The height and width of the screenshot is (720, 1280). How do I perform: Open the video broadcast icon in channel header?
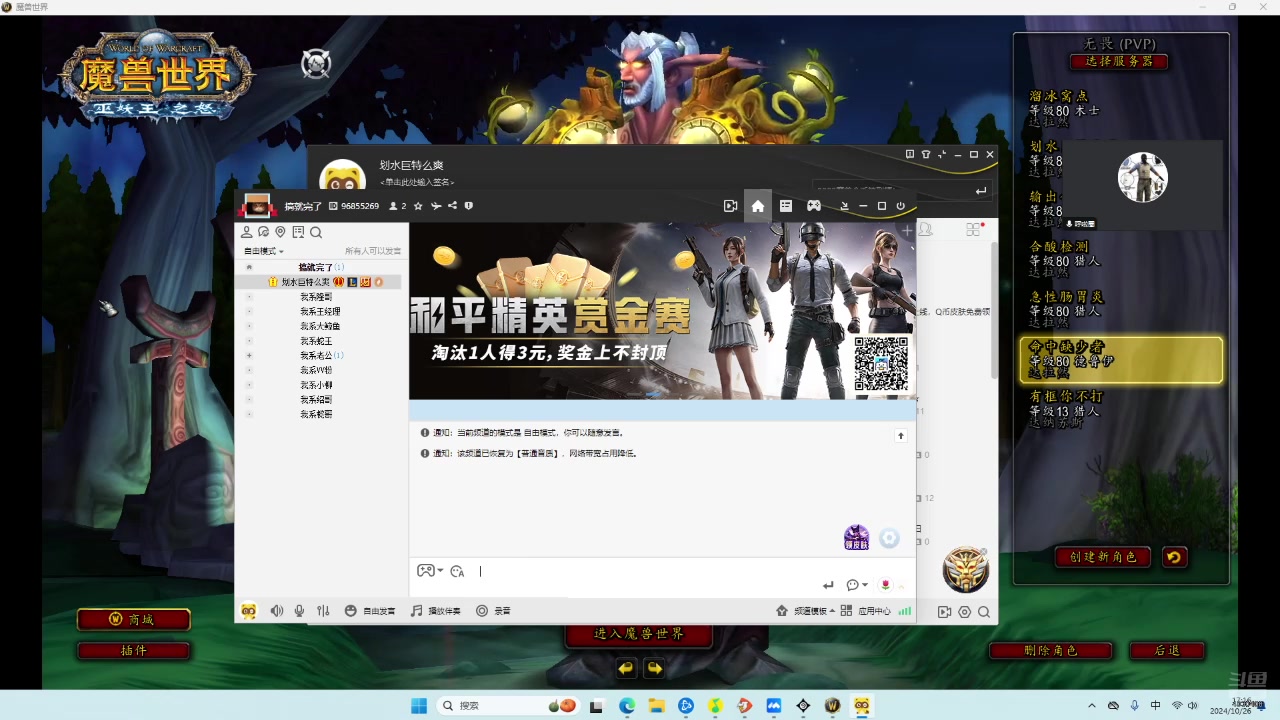(x=731, y=206)
